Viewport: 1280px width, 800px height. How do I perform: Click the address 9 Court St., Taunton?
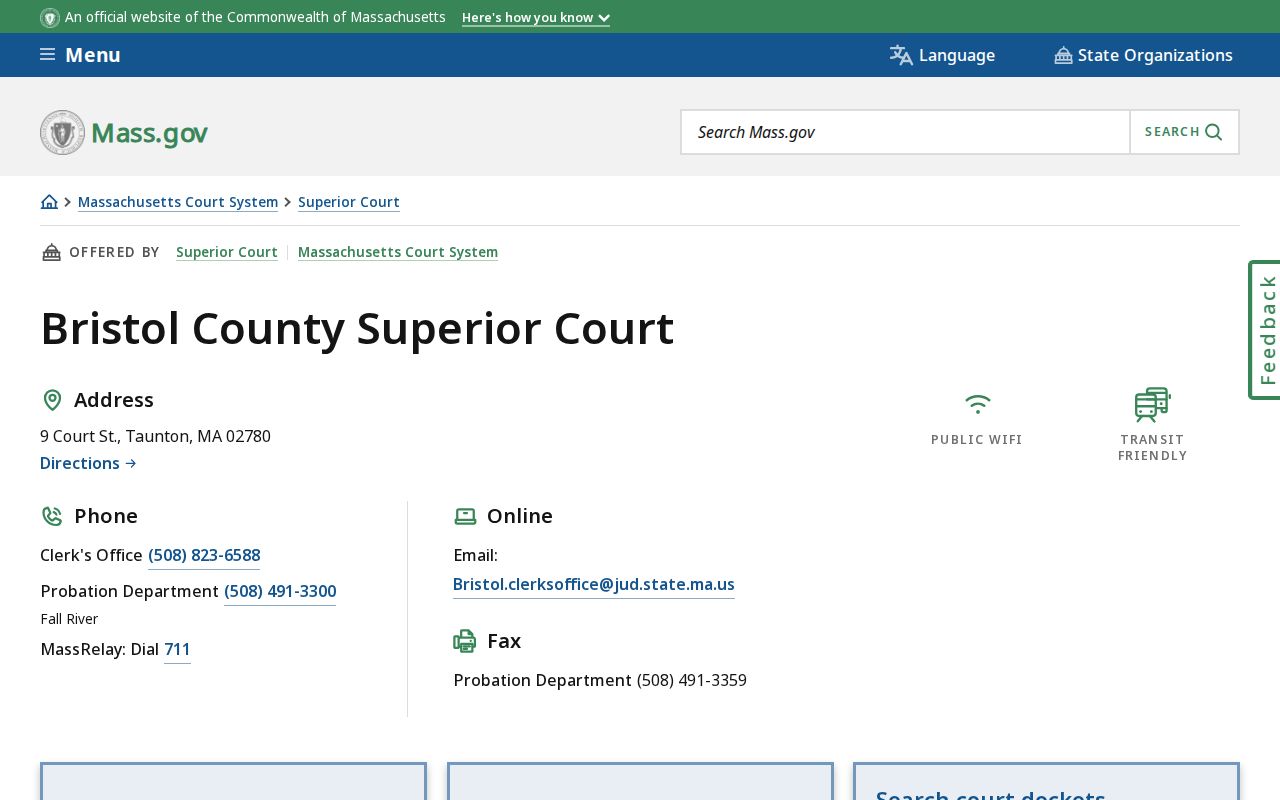(155, 436)
